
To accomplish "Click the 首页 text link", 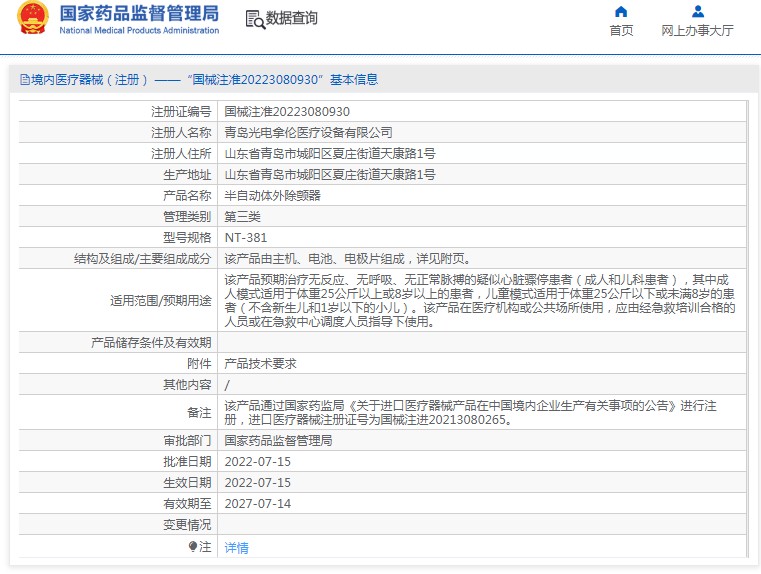I will click(x=621, y=31).
